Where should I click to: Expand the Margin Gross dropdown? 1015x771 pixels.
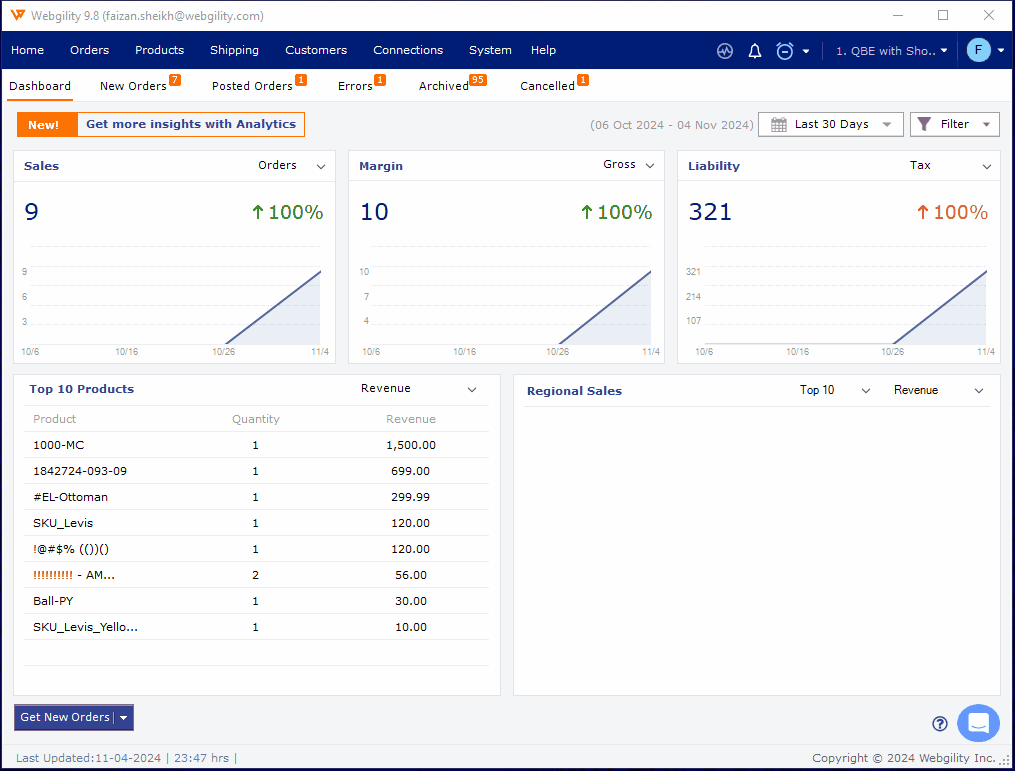coord(649,166)
